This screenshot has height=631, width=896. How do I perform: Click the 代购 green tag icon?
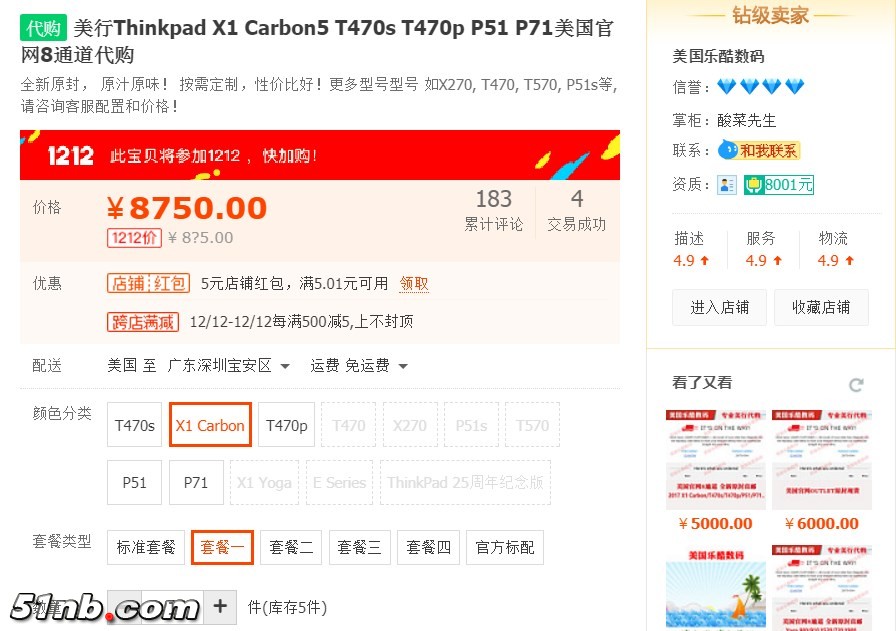[43, 27]
